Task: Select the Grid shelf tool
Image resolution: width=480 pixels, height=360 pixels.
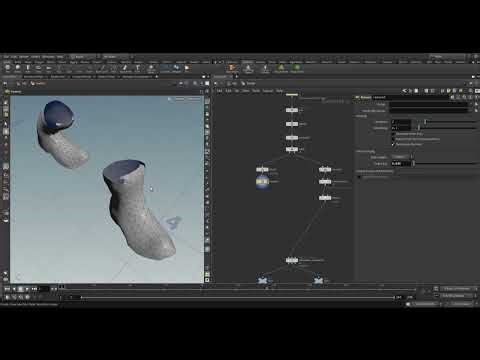Action: tap(49, 68)
